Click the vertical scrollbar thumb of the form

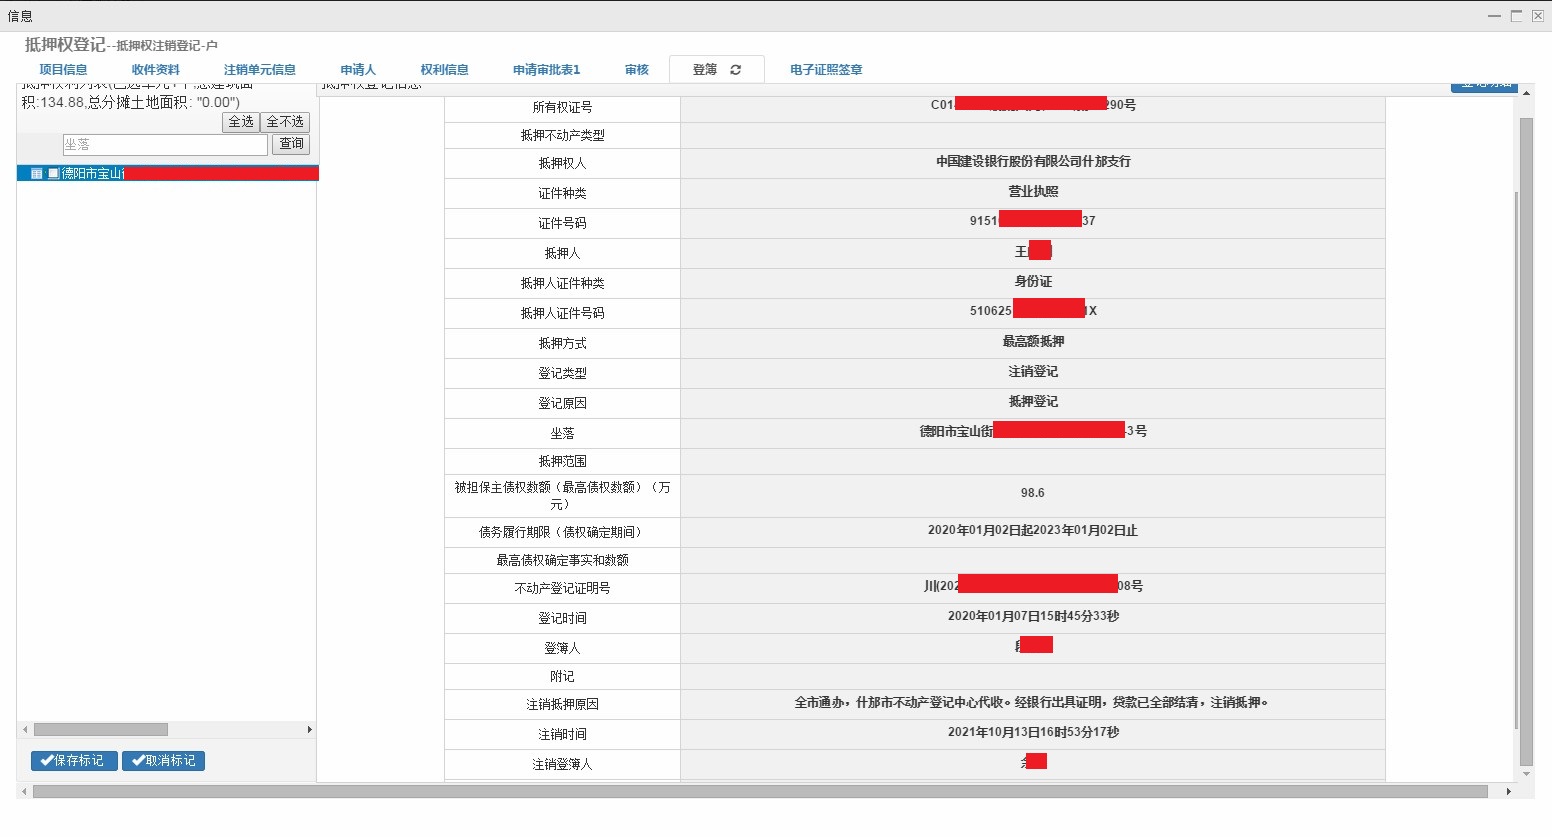point(1526,440)
